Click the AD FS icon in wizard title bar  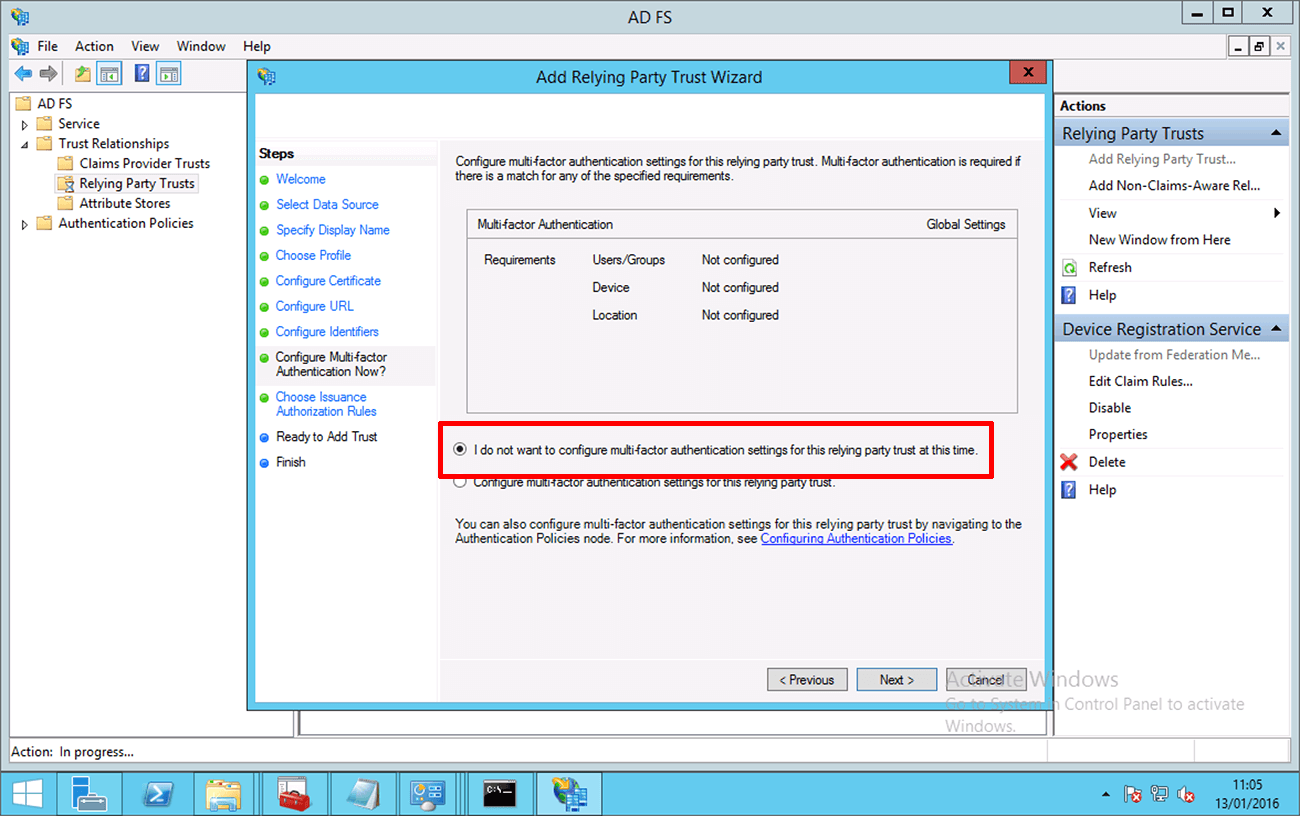click(267, 76)
